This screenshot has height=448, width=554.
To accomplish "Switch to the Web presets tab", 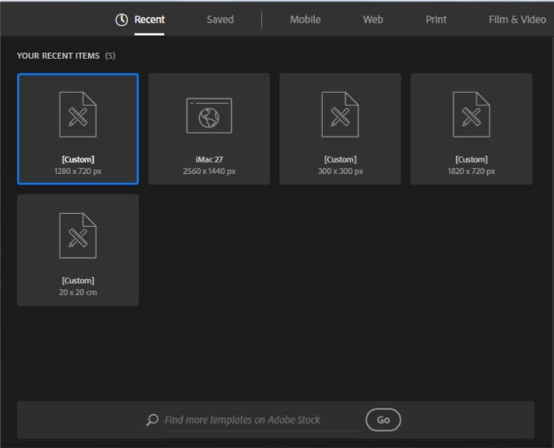I will [373, 20].
